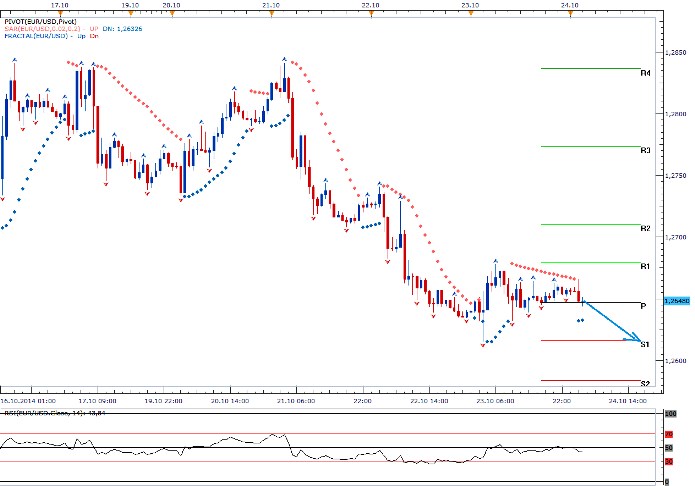
Task: Click the highlighted current price tag on axis
Action: click(678, 299)
